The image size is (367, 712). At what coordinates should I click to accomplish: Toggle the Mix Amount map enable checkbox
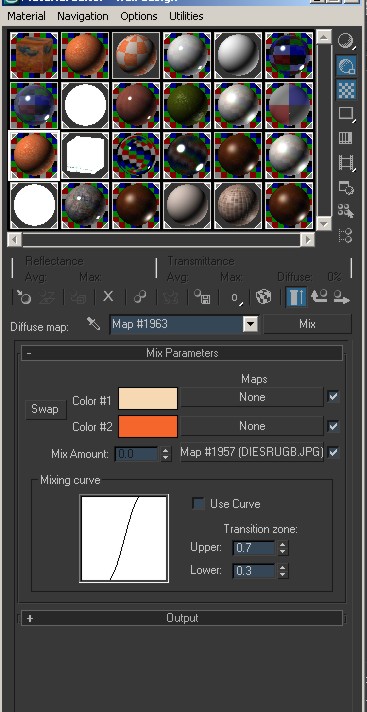(x=333, y=452)
